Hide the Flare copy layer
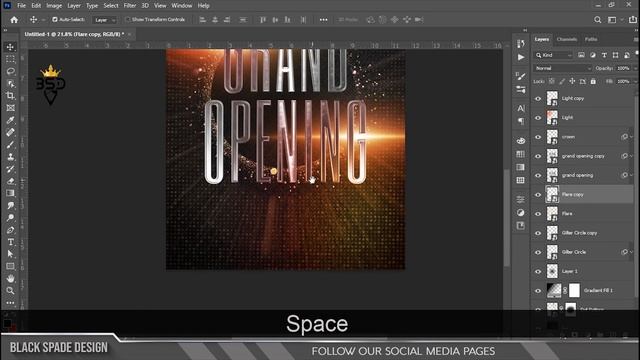The width and height of the screenshot is (640, 360). point(538,195)
